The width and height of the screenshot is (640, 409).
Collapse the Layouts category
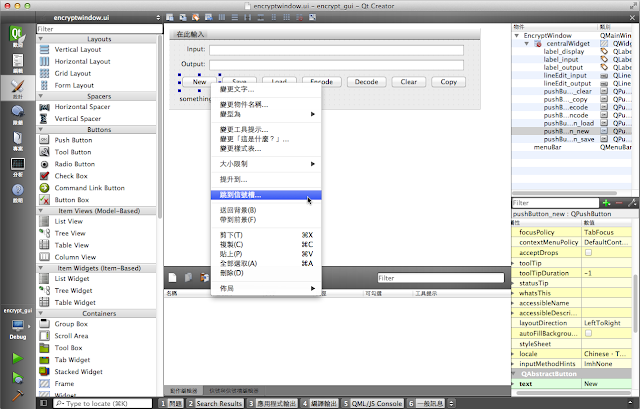tap(40, 39)
